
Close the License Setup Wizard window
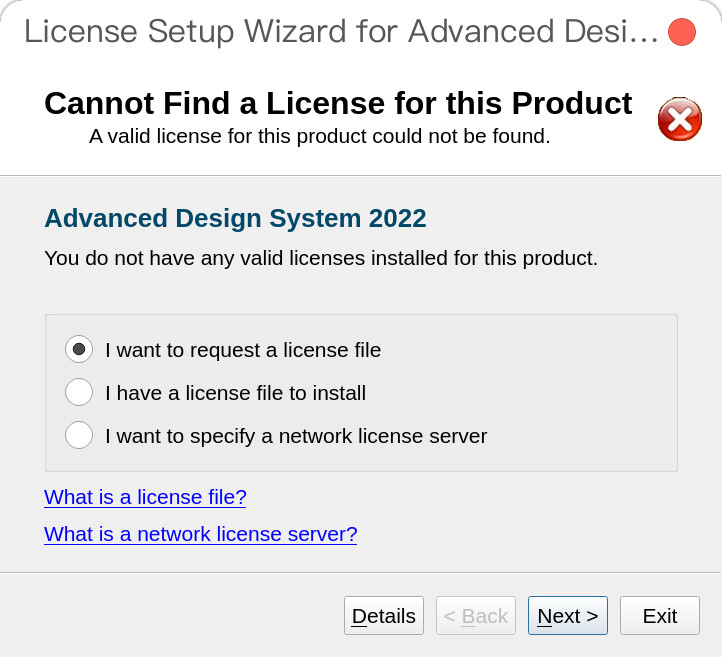[x=681, y=32]
